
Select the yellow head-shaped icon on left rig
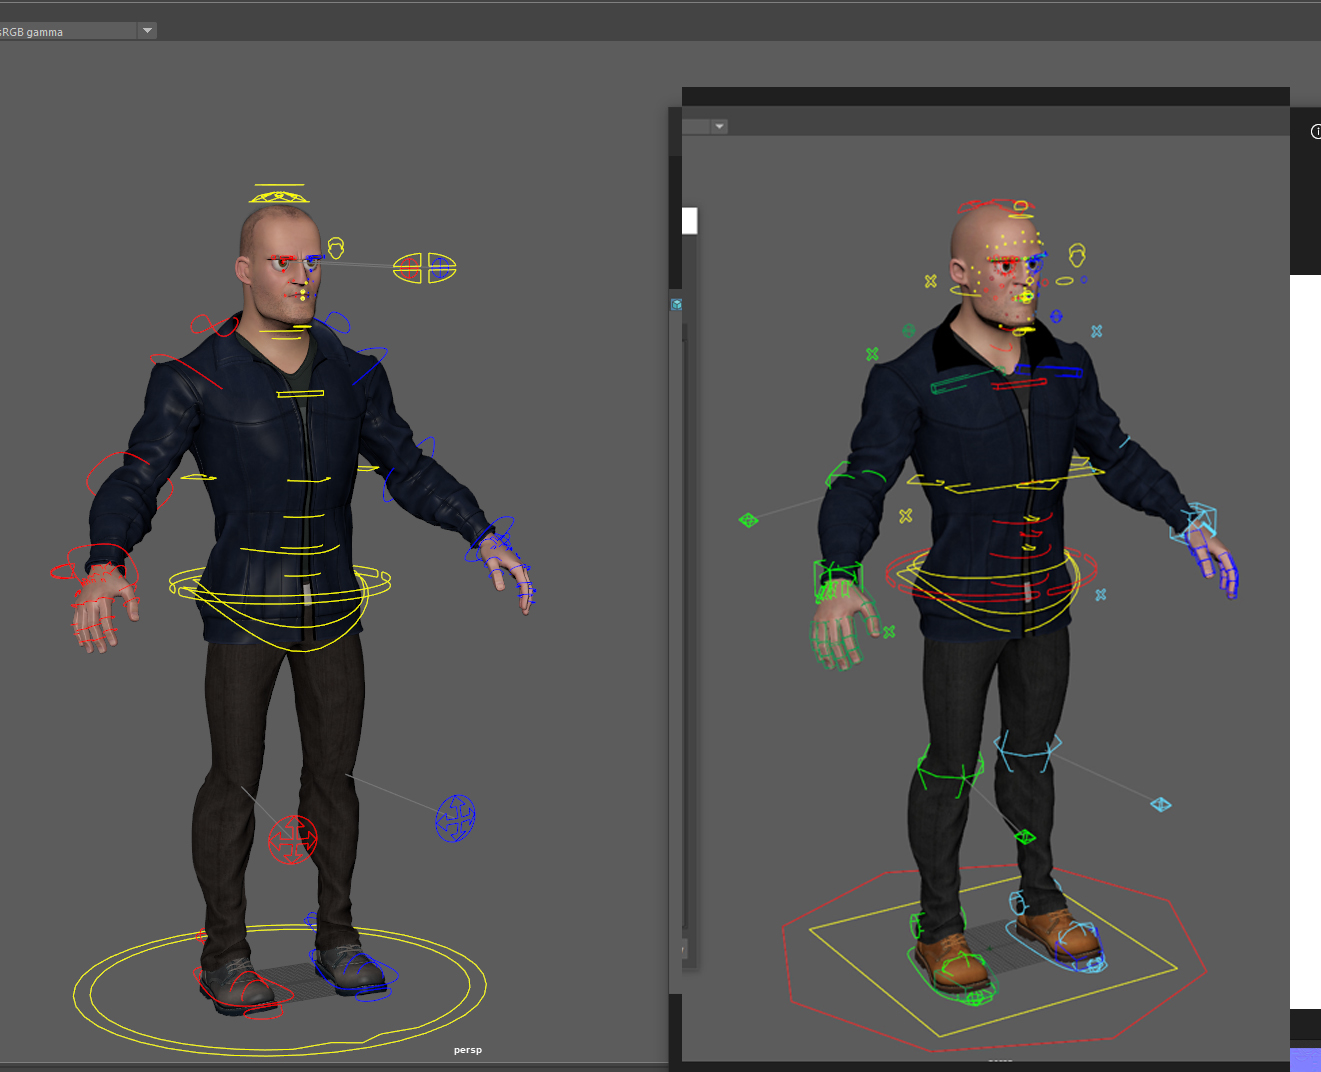click(336, 247)
